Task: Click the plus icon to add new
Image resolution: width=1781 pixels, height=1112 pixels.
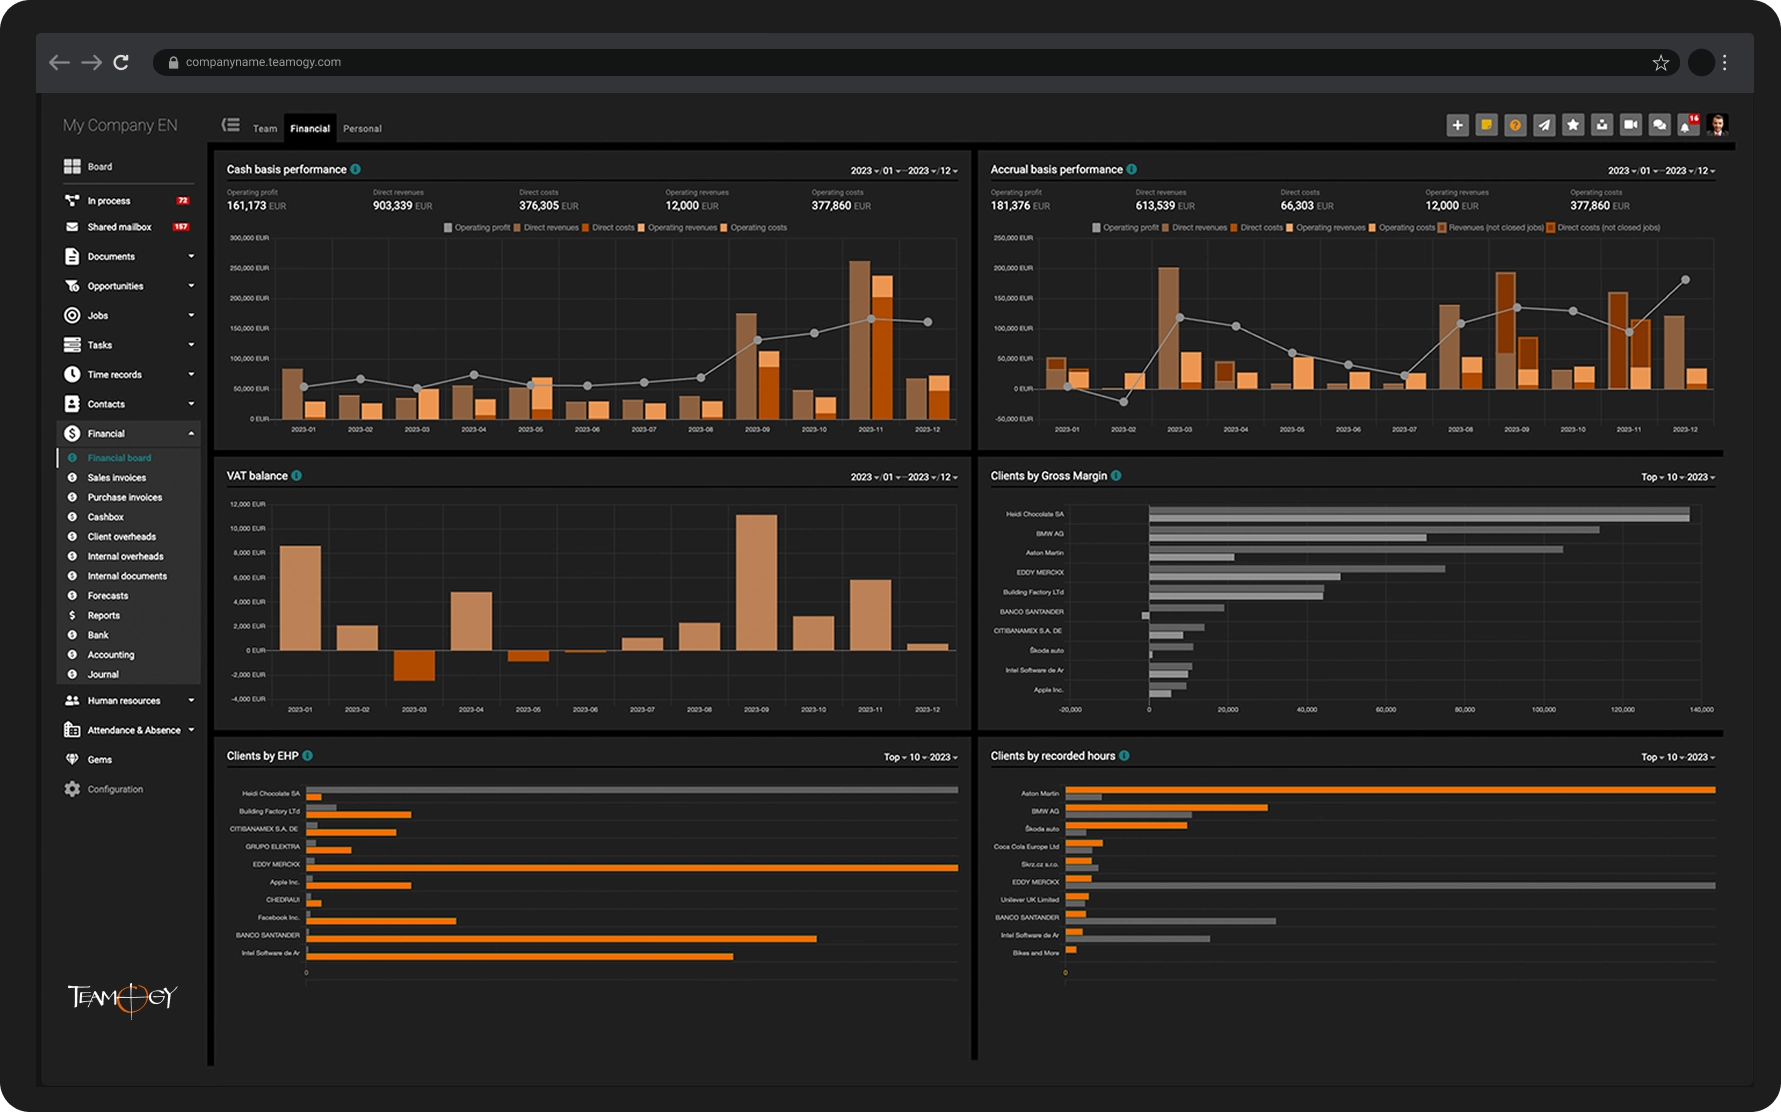Action: pos(1457,125)
